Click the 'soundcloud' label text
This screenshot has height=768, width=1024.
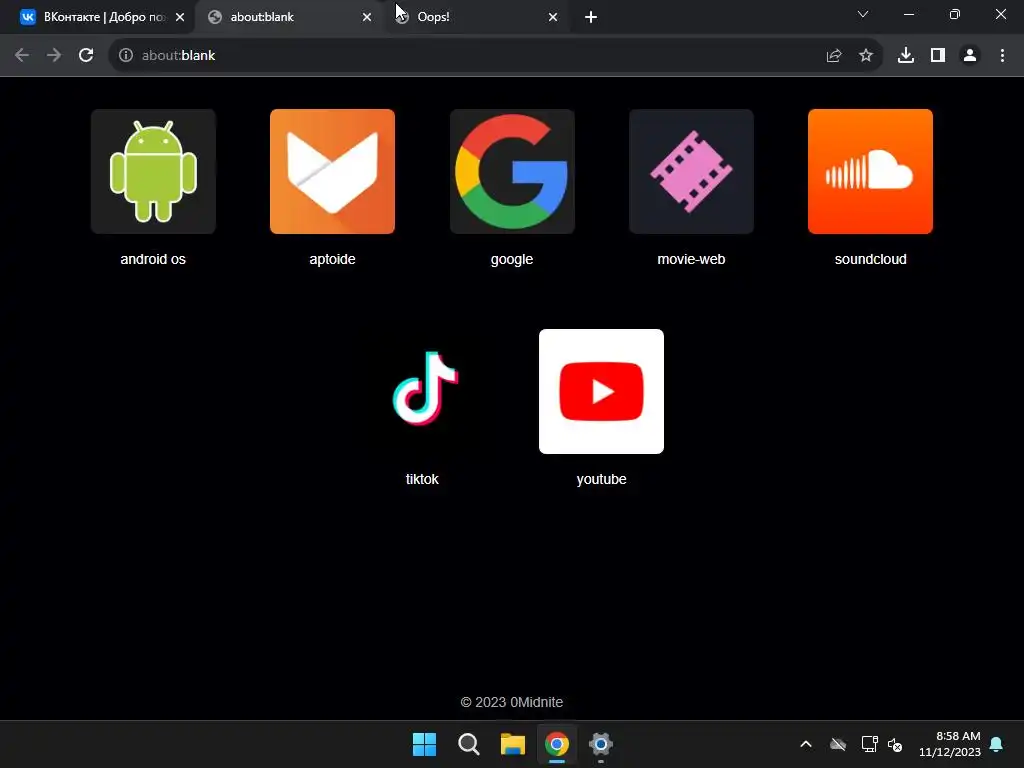point(870,259)
